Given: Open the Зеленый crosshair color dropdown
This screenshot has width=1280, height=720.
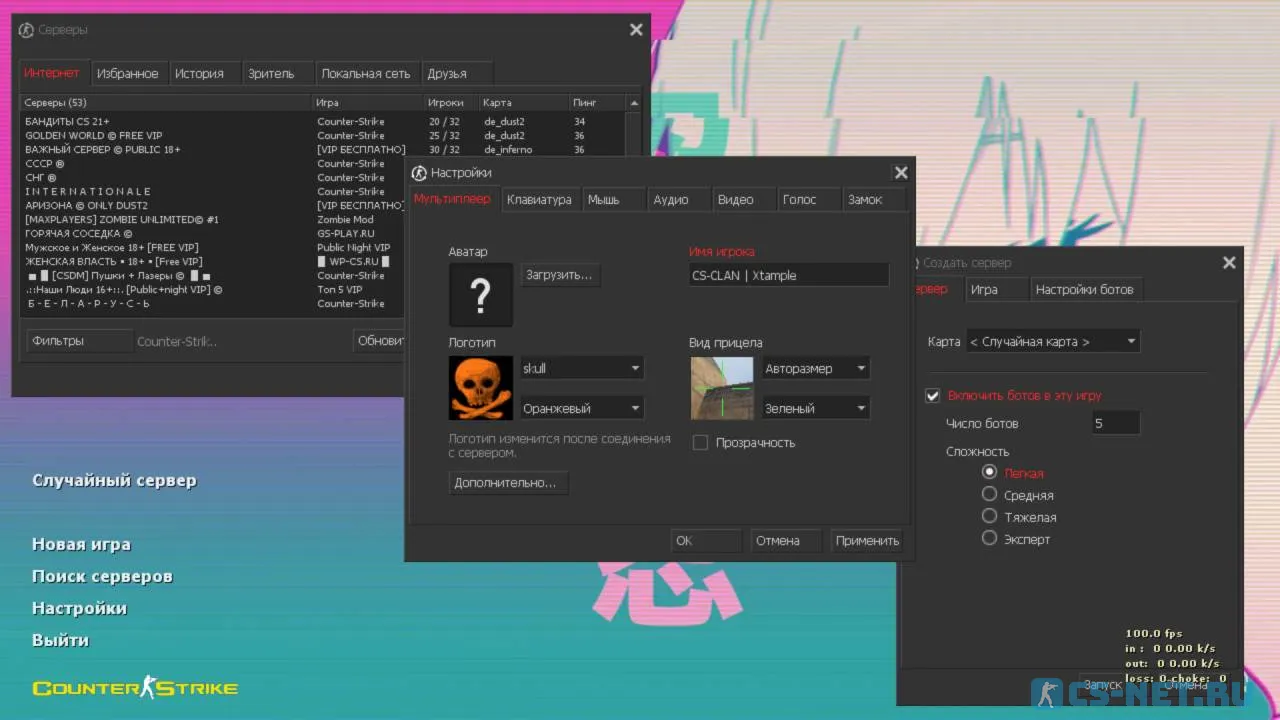Looking at the screenshot, I should pos(816,408).
